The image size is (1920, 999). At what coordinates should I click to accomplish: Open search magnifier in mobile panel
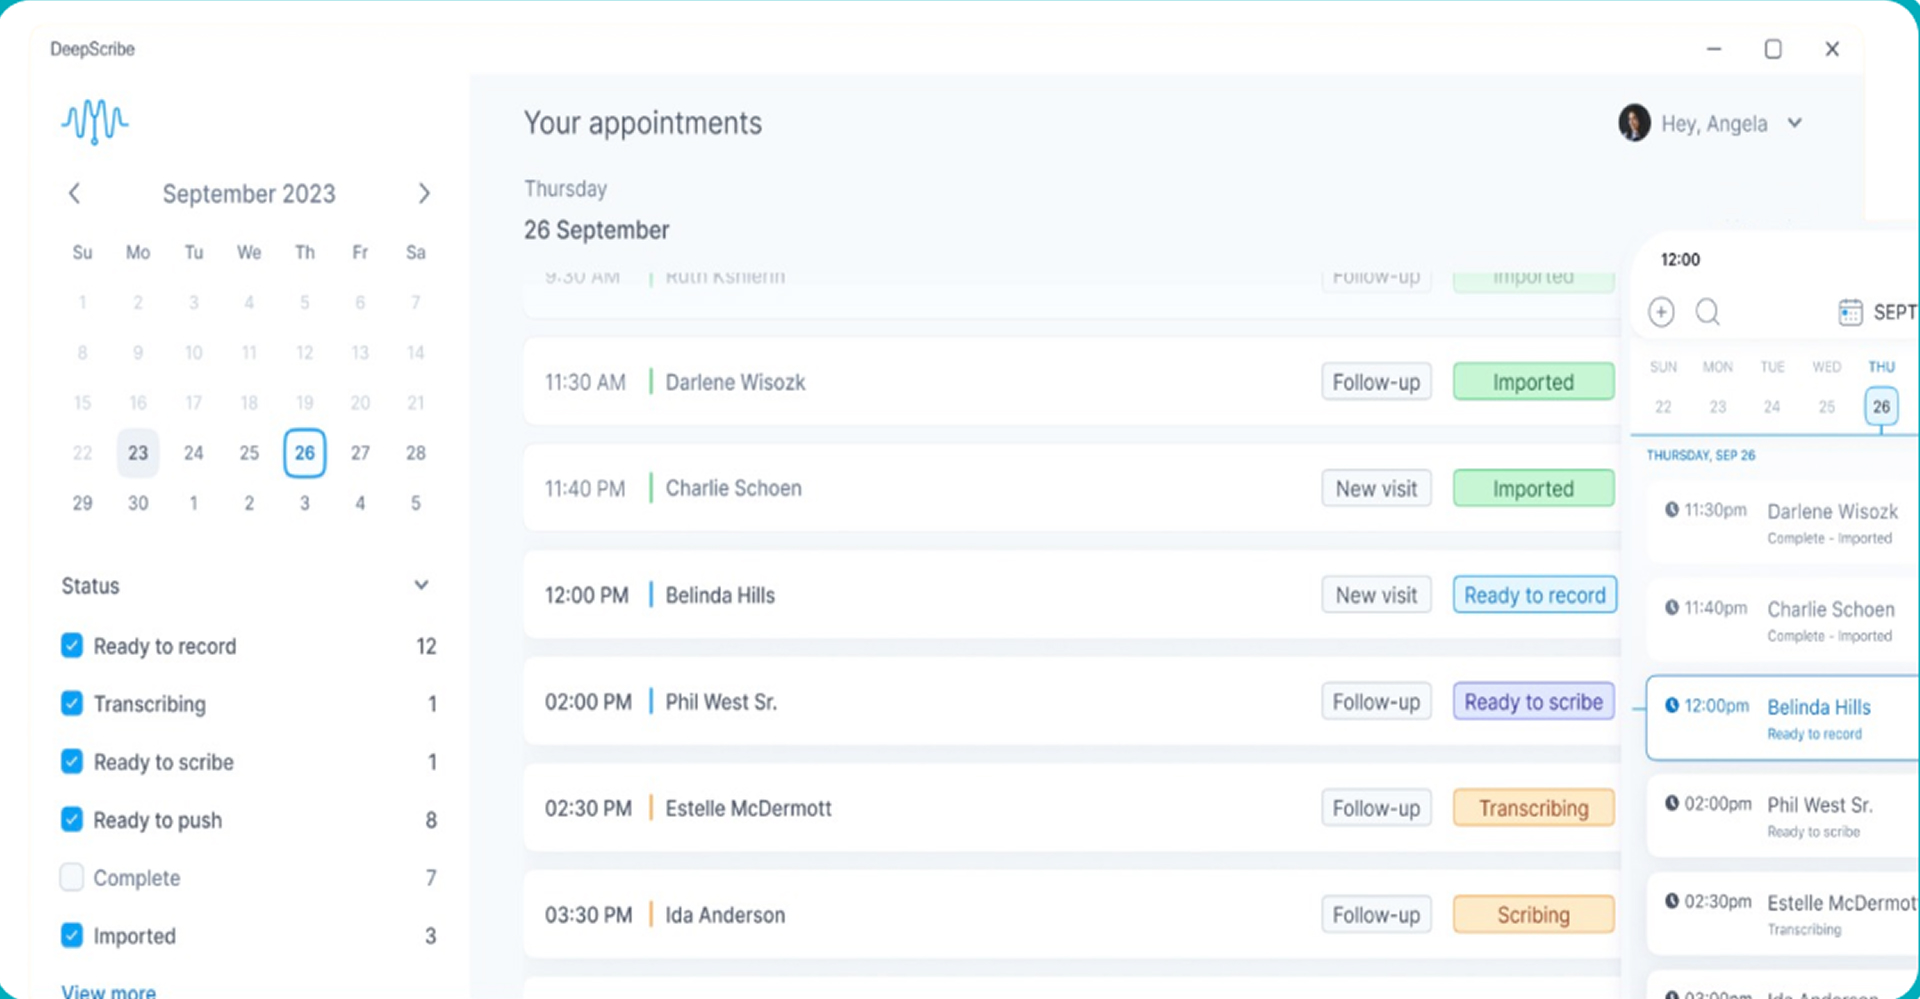pos(1708,312)
